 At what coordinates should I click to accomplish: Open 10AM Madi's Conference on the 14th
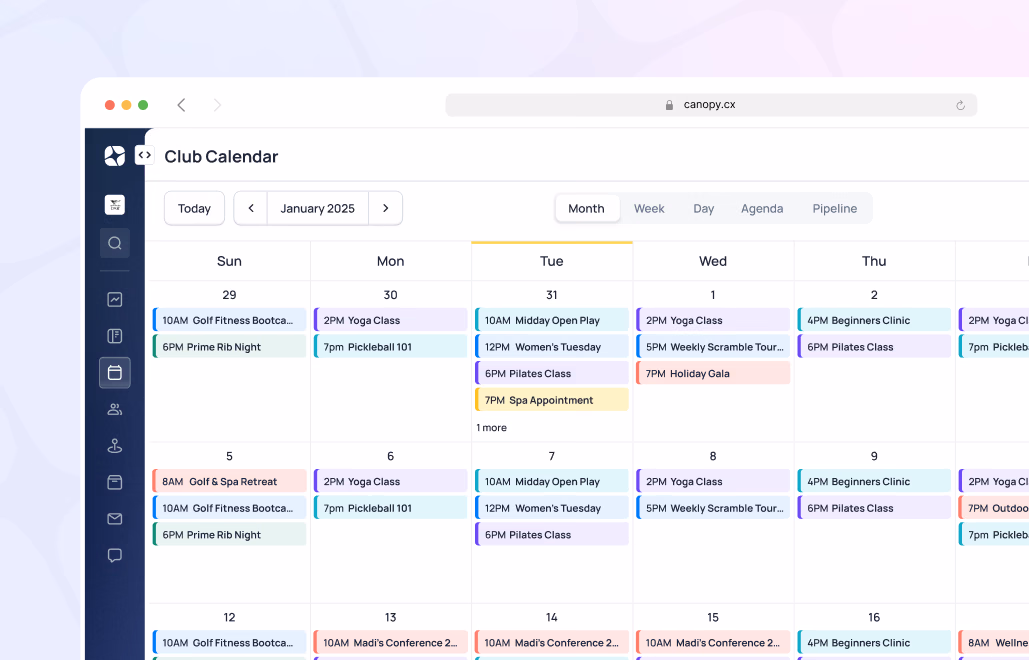click(x=552, y=642)
